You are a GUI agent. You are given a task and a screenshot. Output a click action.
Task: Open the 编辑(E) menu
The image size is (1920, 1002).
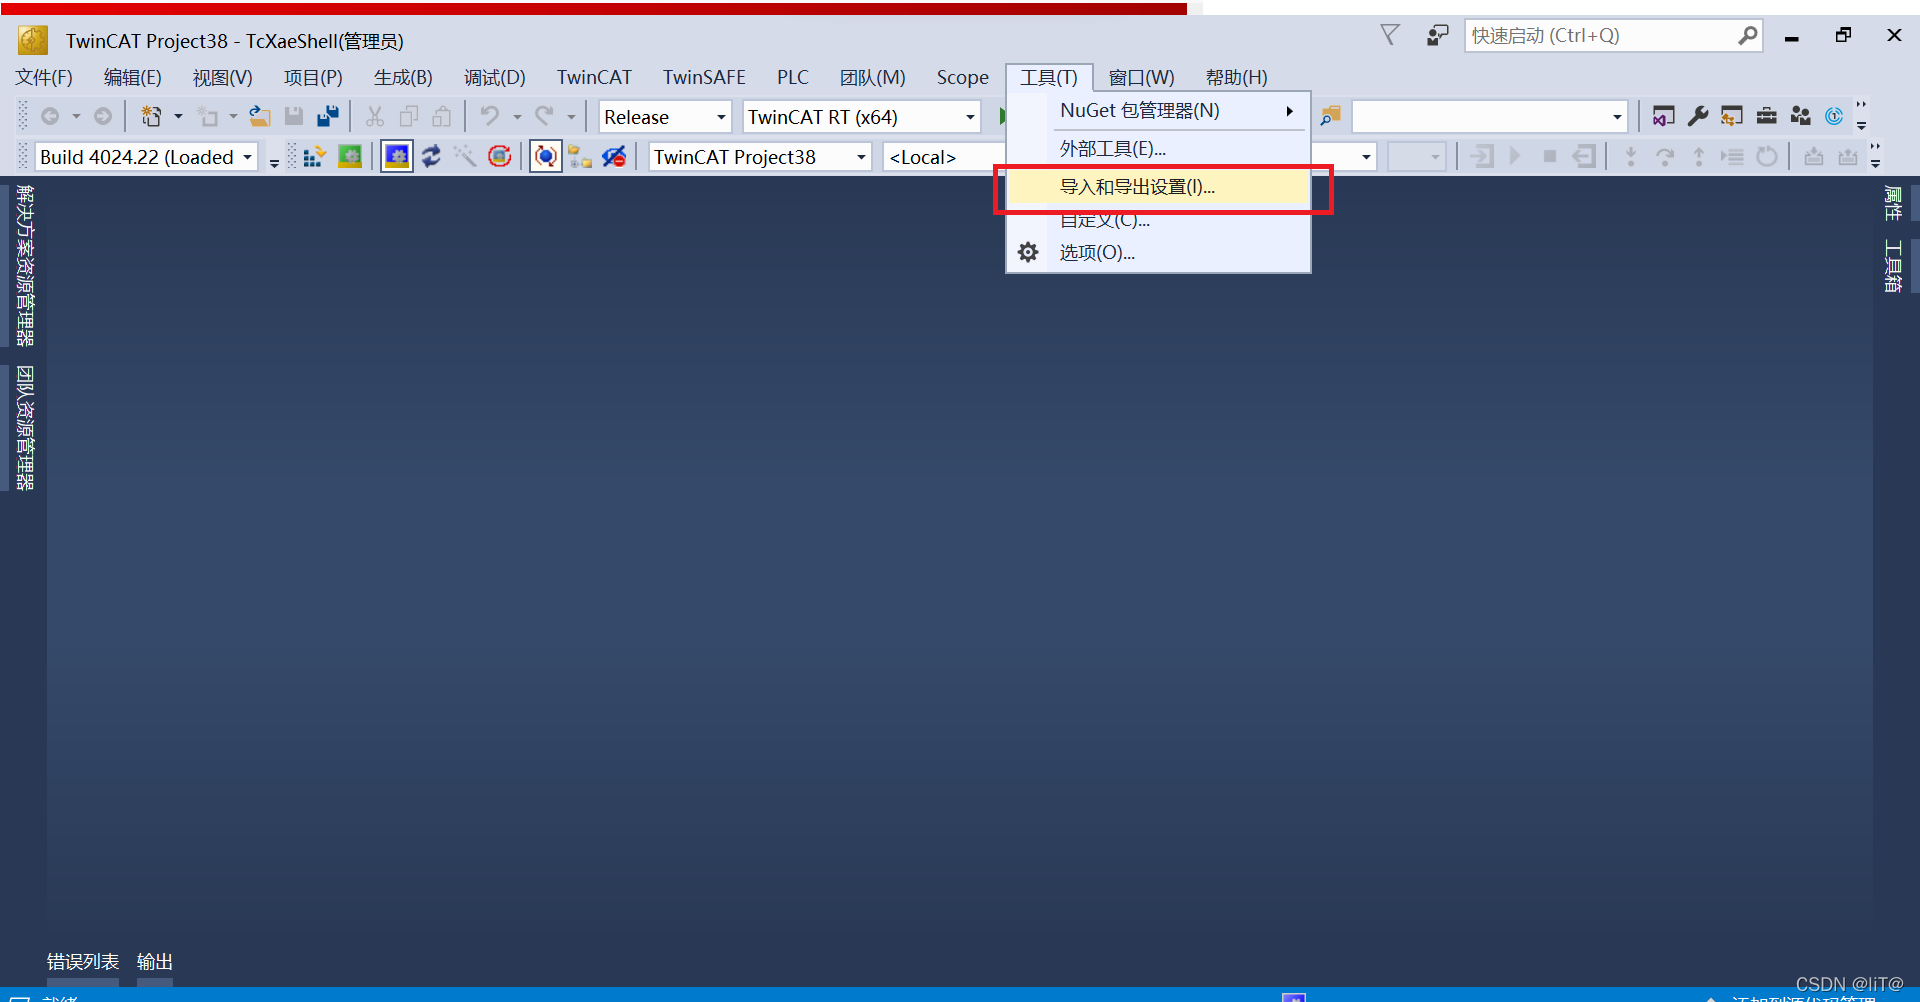(x=133, y=78)
